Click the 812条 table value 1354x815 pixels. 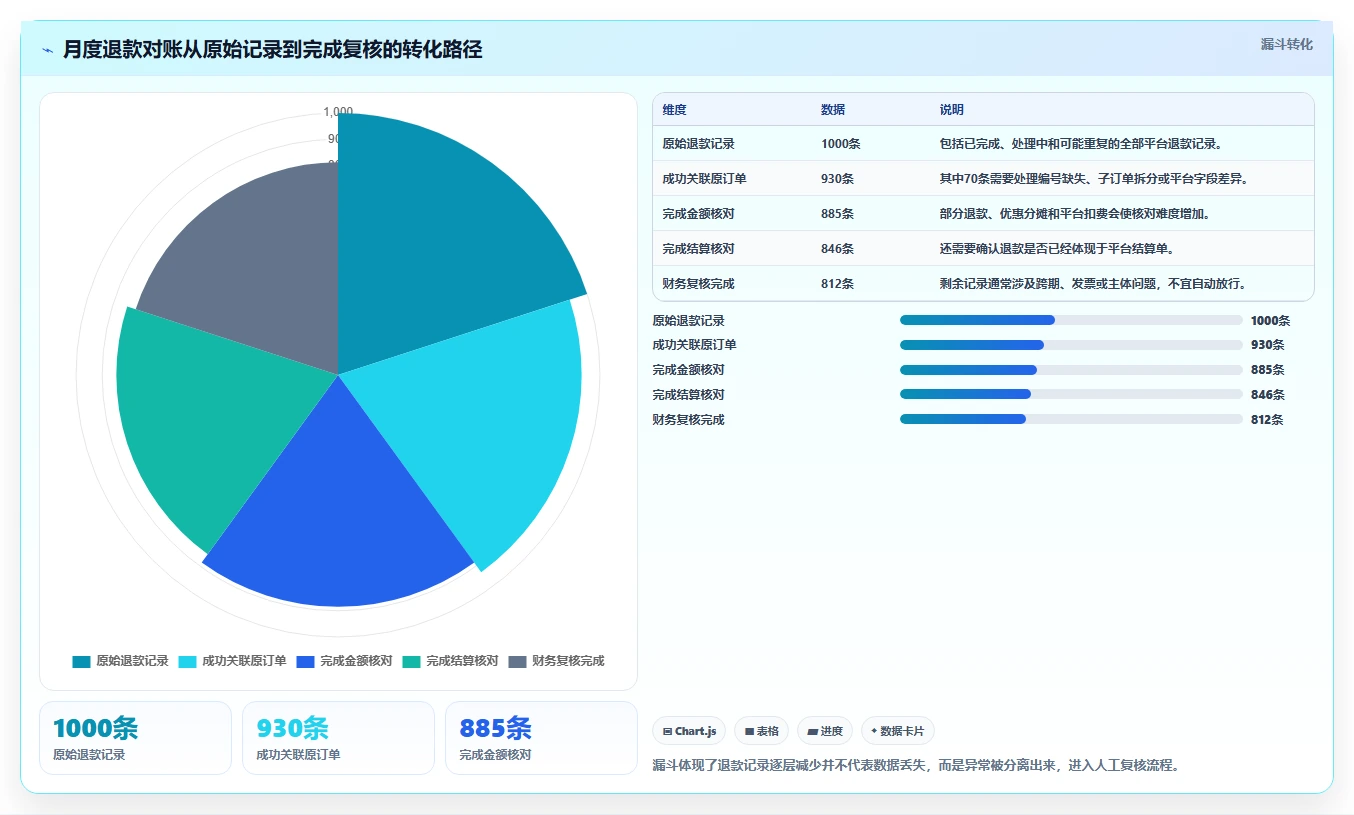(837, 284)
